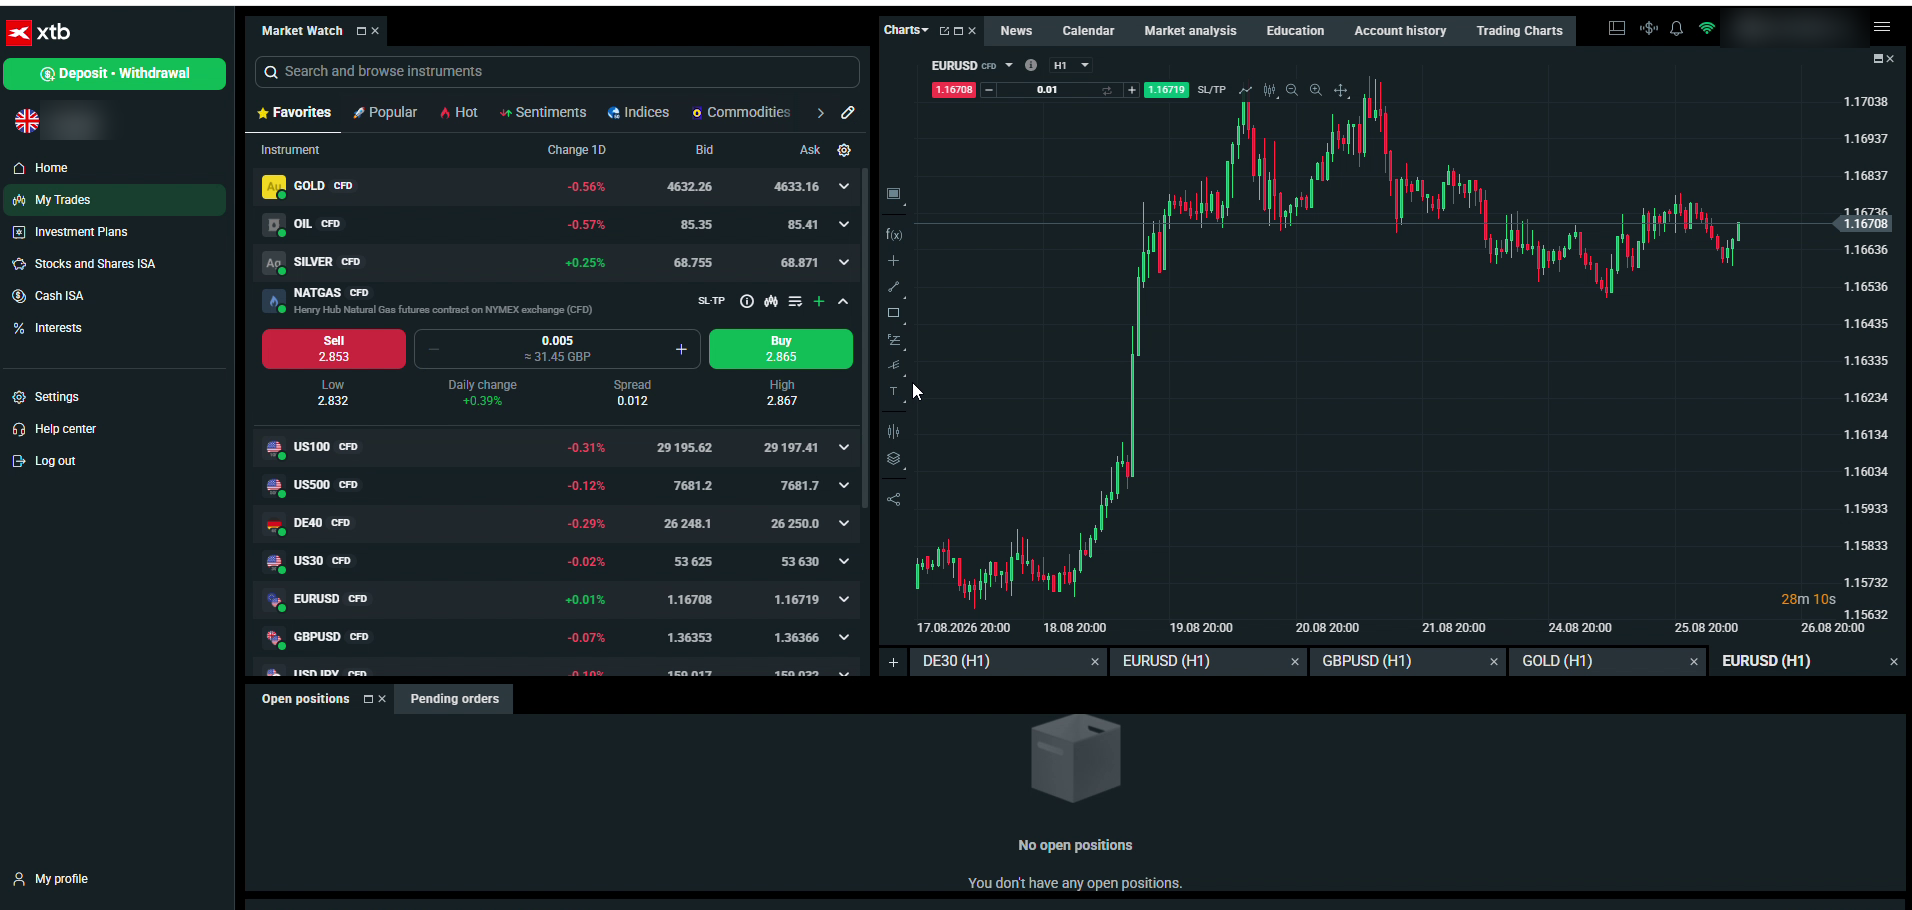Viewport: 1912px width, 910px height.
Task: Click the red 1.16708 sell price on chart
Action: click(x=953, y=90)
